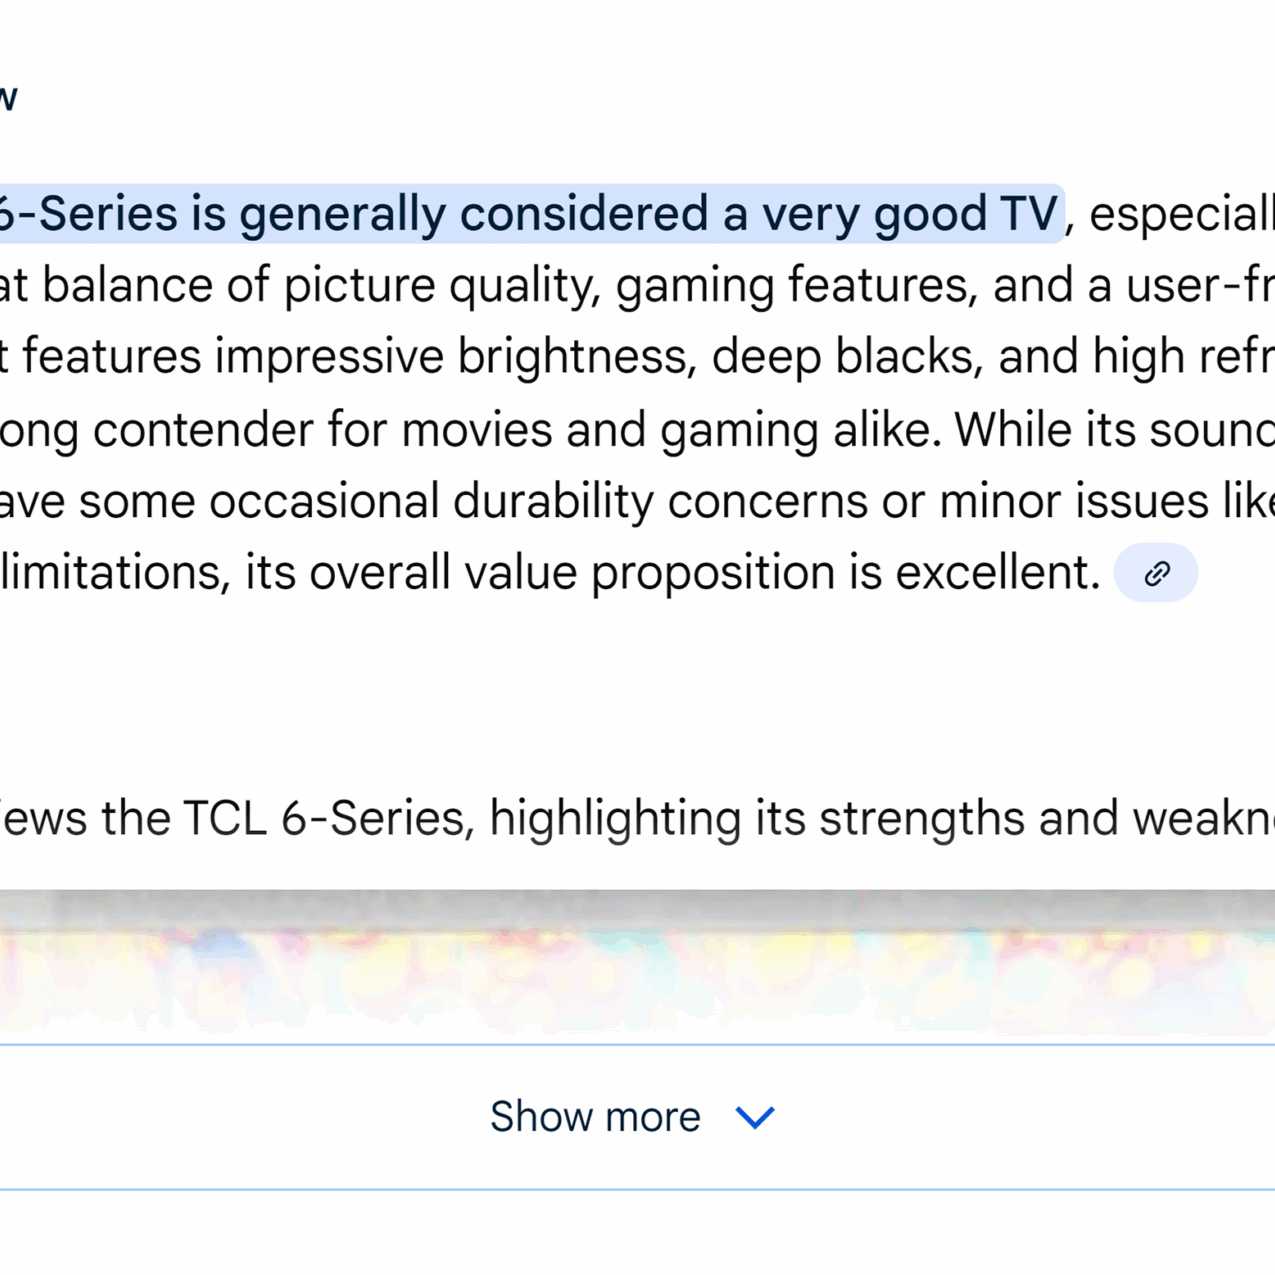Click the word "balance" in the paragraph
1275x1275 pixels.
coord(128,286)
